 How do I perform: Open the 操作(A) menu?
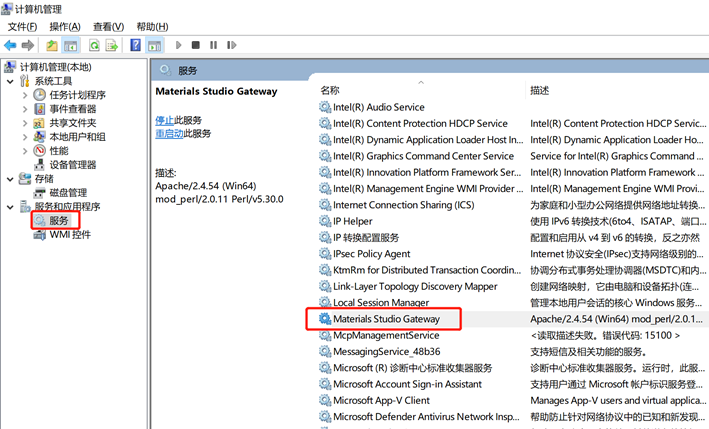(x=64, y=26)
